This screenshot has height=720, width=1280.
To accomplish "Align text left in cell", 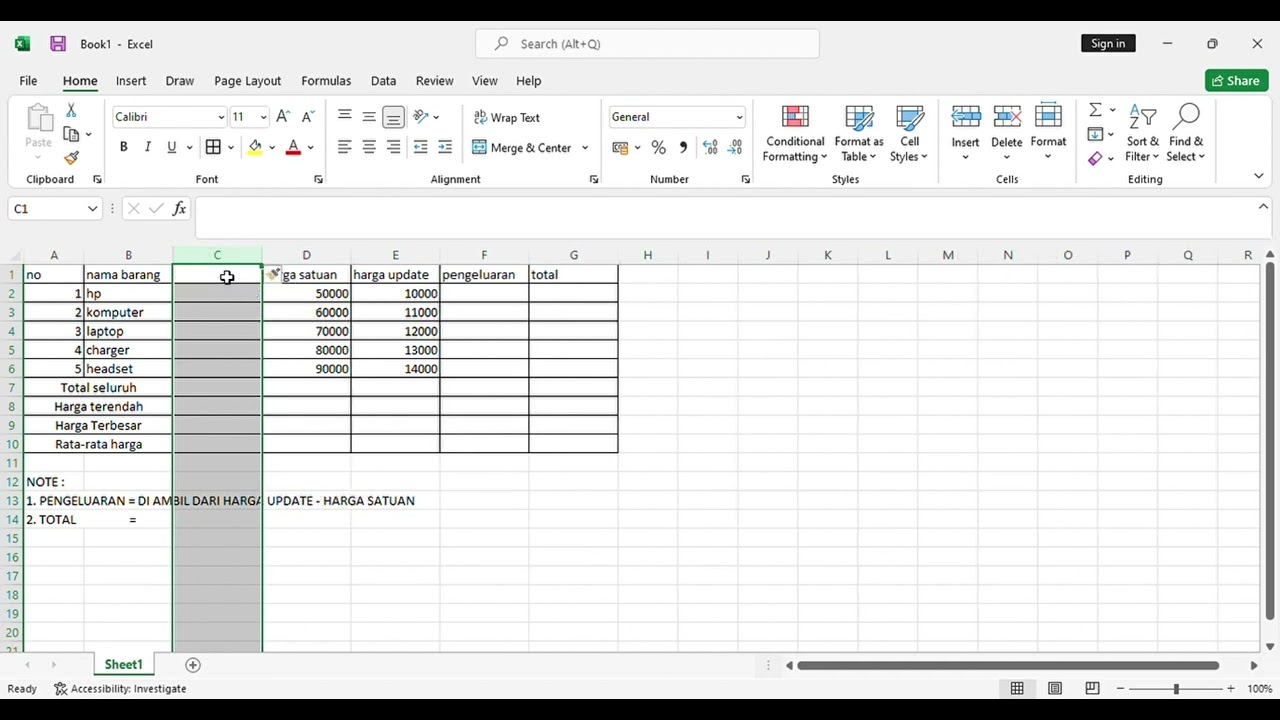I will point(345,147).
